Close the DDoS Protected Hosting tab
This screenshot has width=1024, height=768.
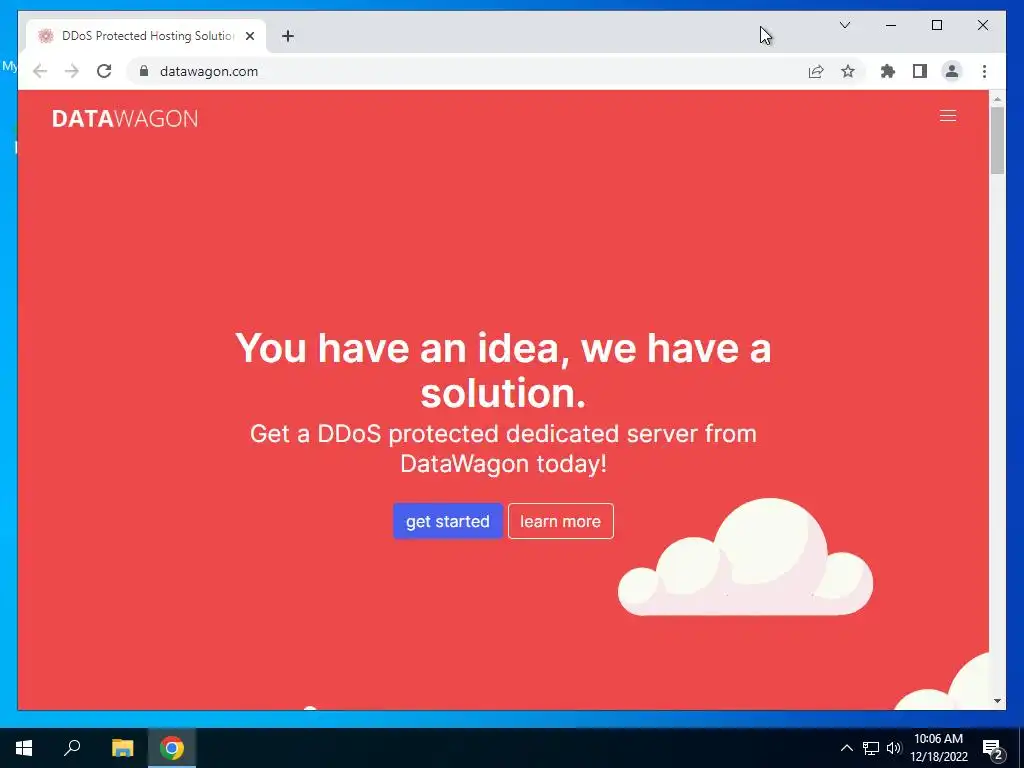pos(249,36)
